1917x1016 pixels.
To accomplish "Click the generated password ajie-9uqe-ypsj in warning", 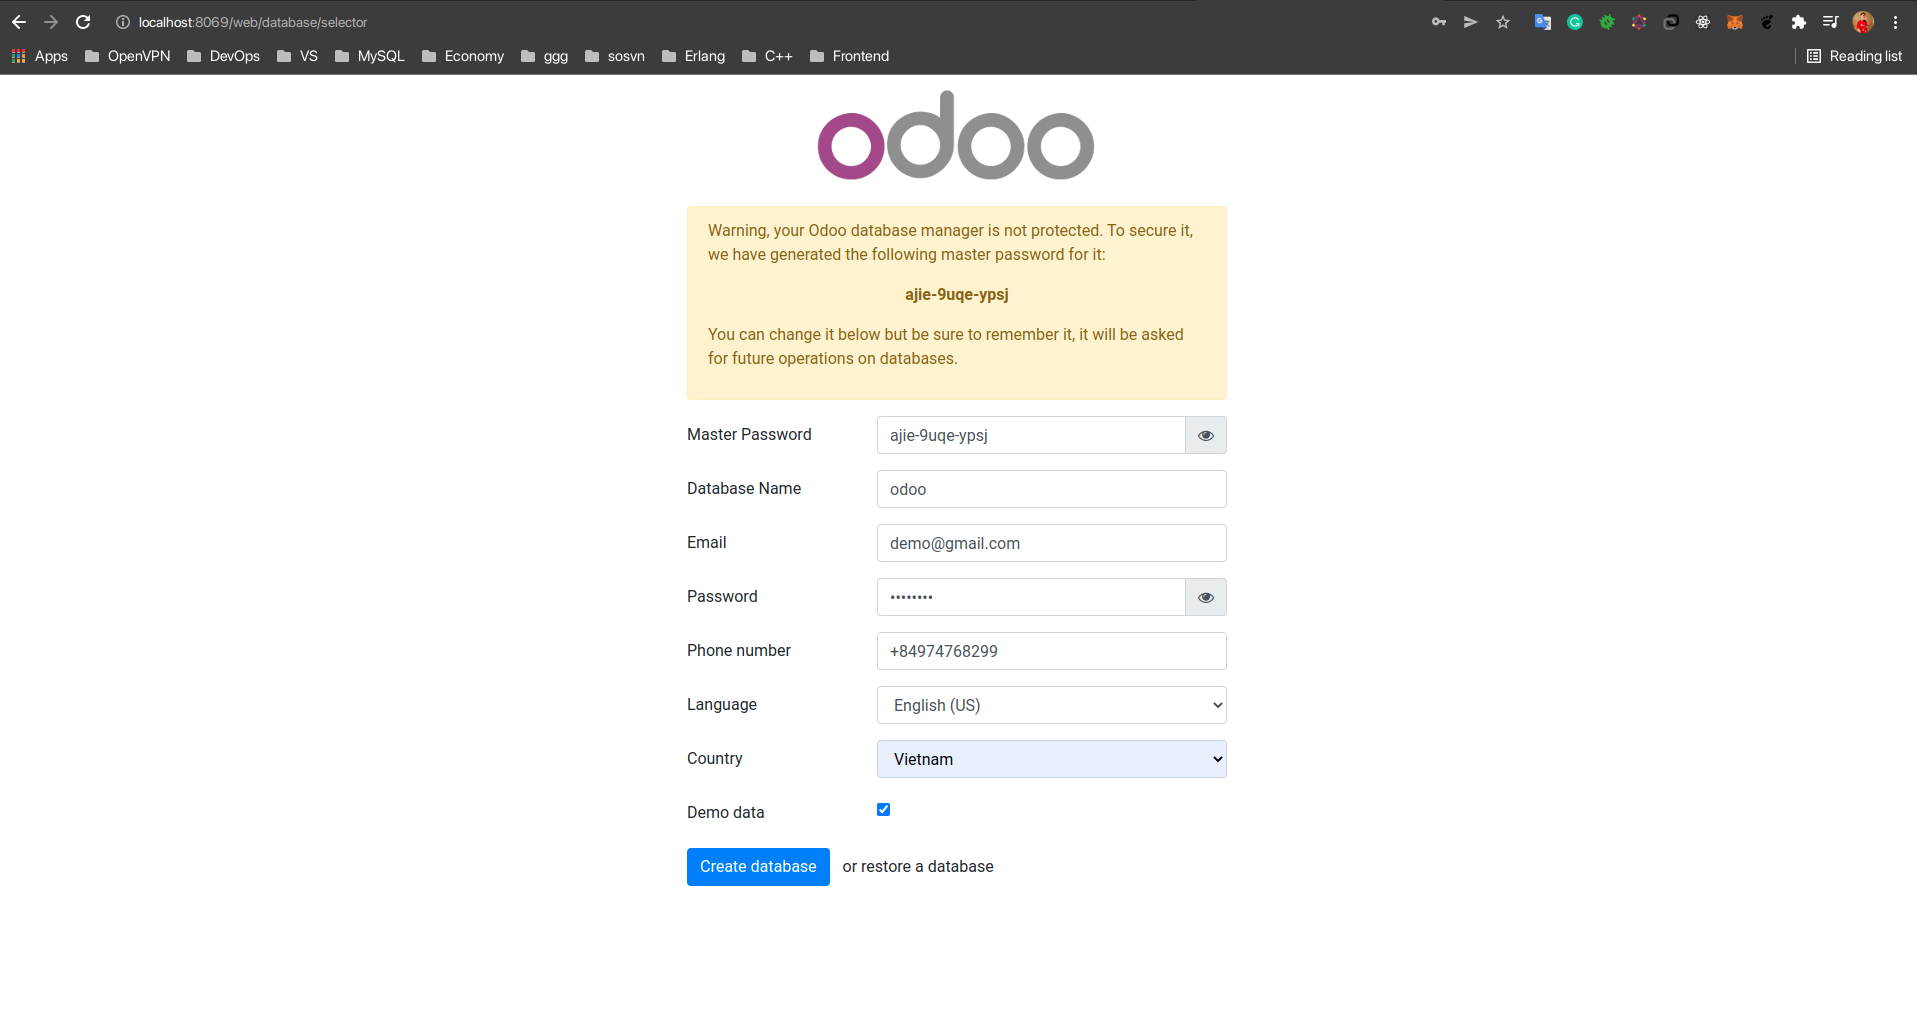I will 957,294.
